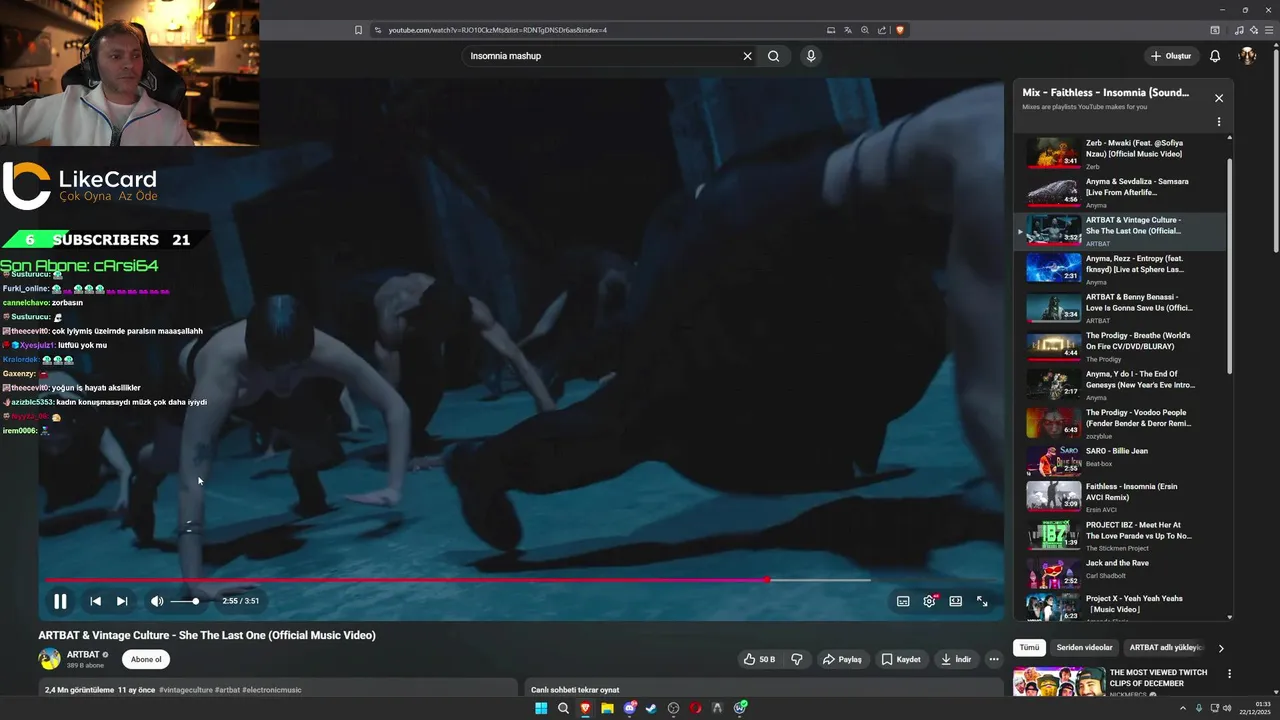Image resolution: width=1280 pixels, height=720 pixels.
Task: Open the notifications bell
Action: pyautogui.click(x=1215, y=56)
